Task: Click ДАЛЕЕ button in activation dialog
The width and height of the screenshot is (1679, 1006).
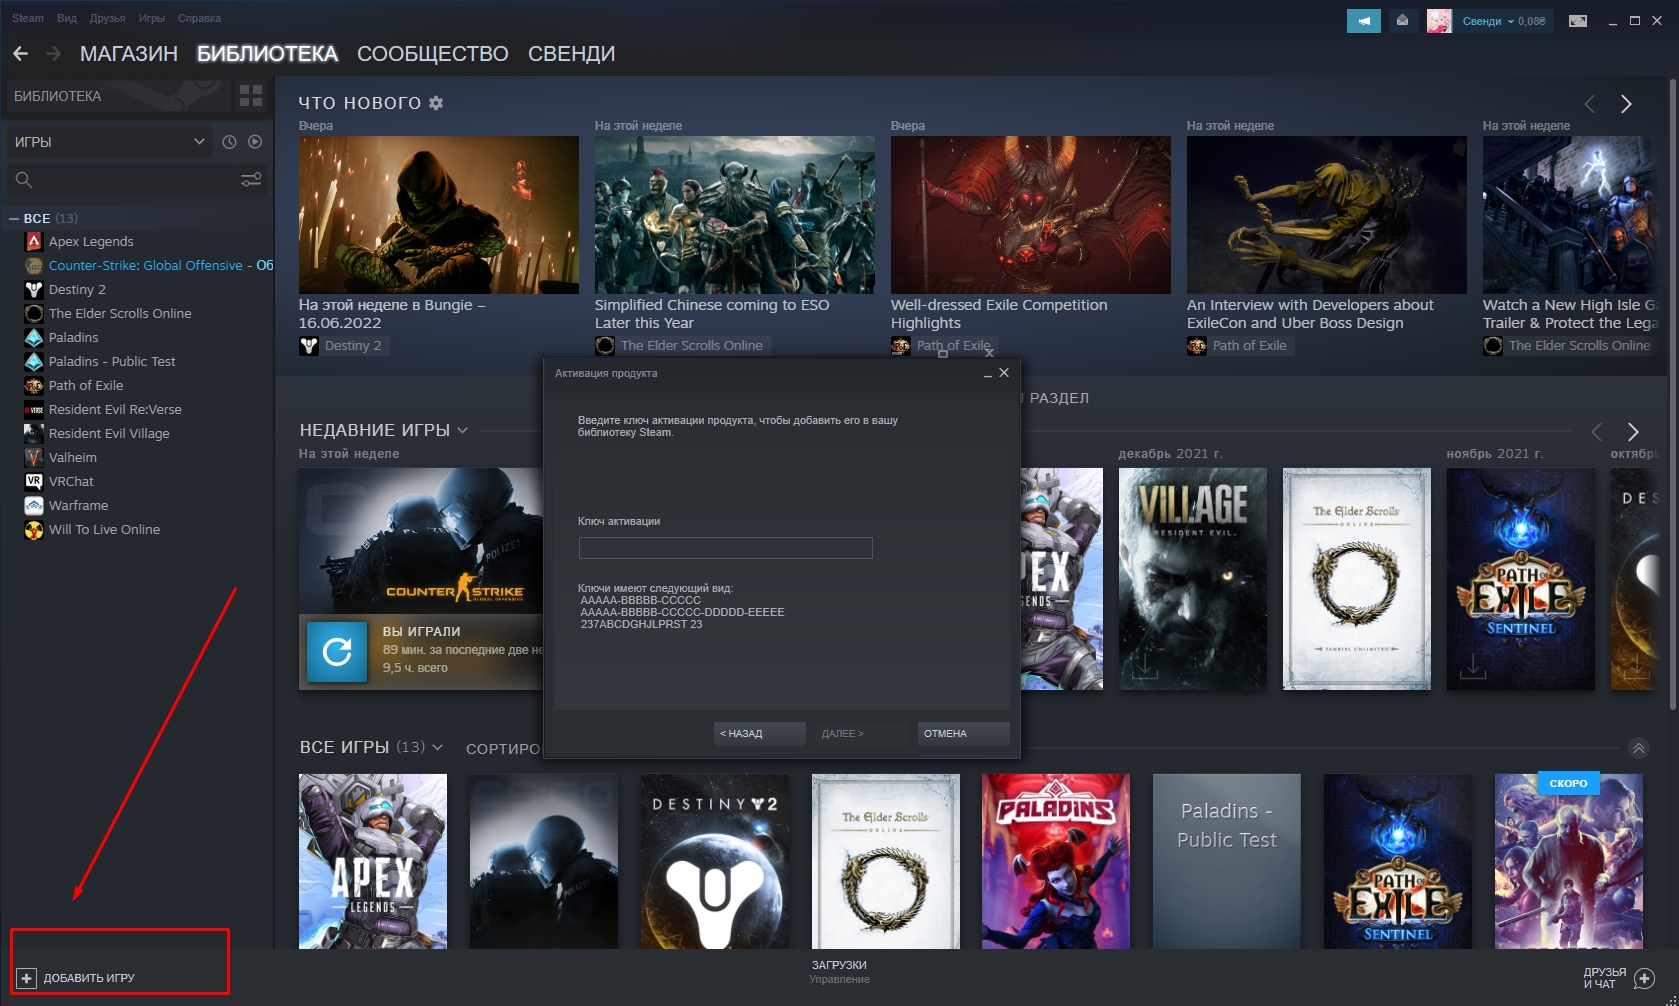Action: 862,734
